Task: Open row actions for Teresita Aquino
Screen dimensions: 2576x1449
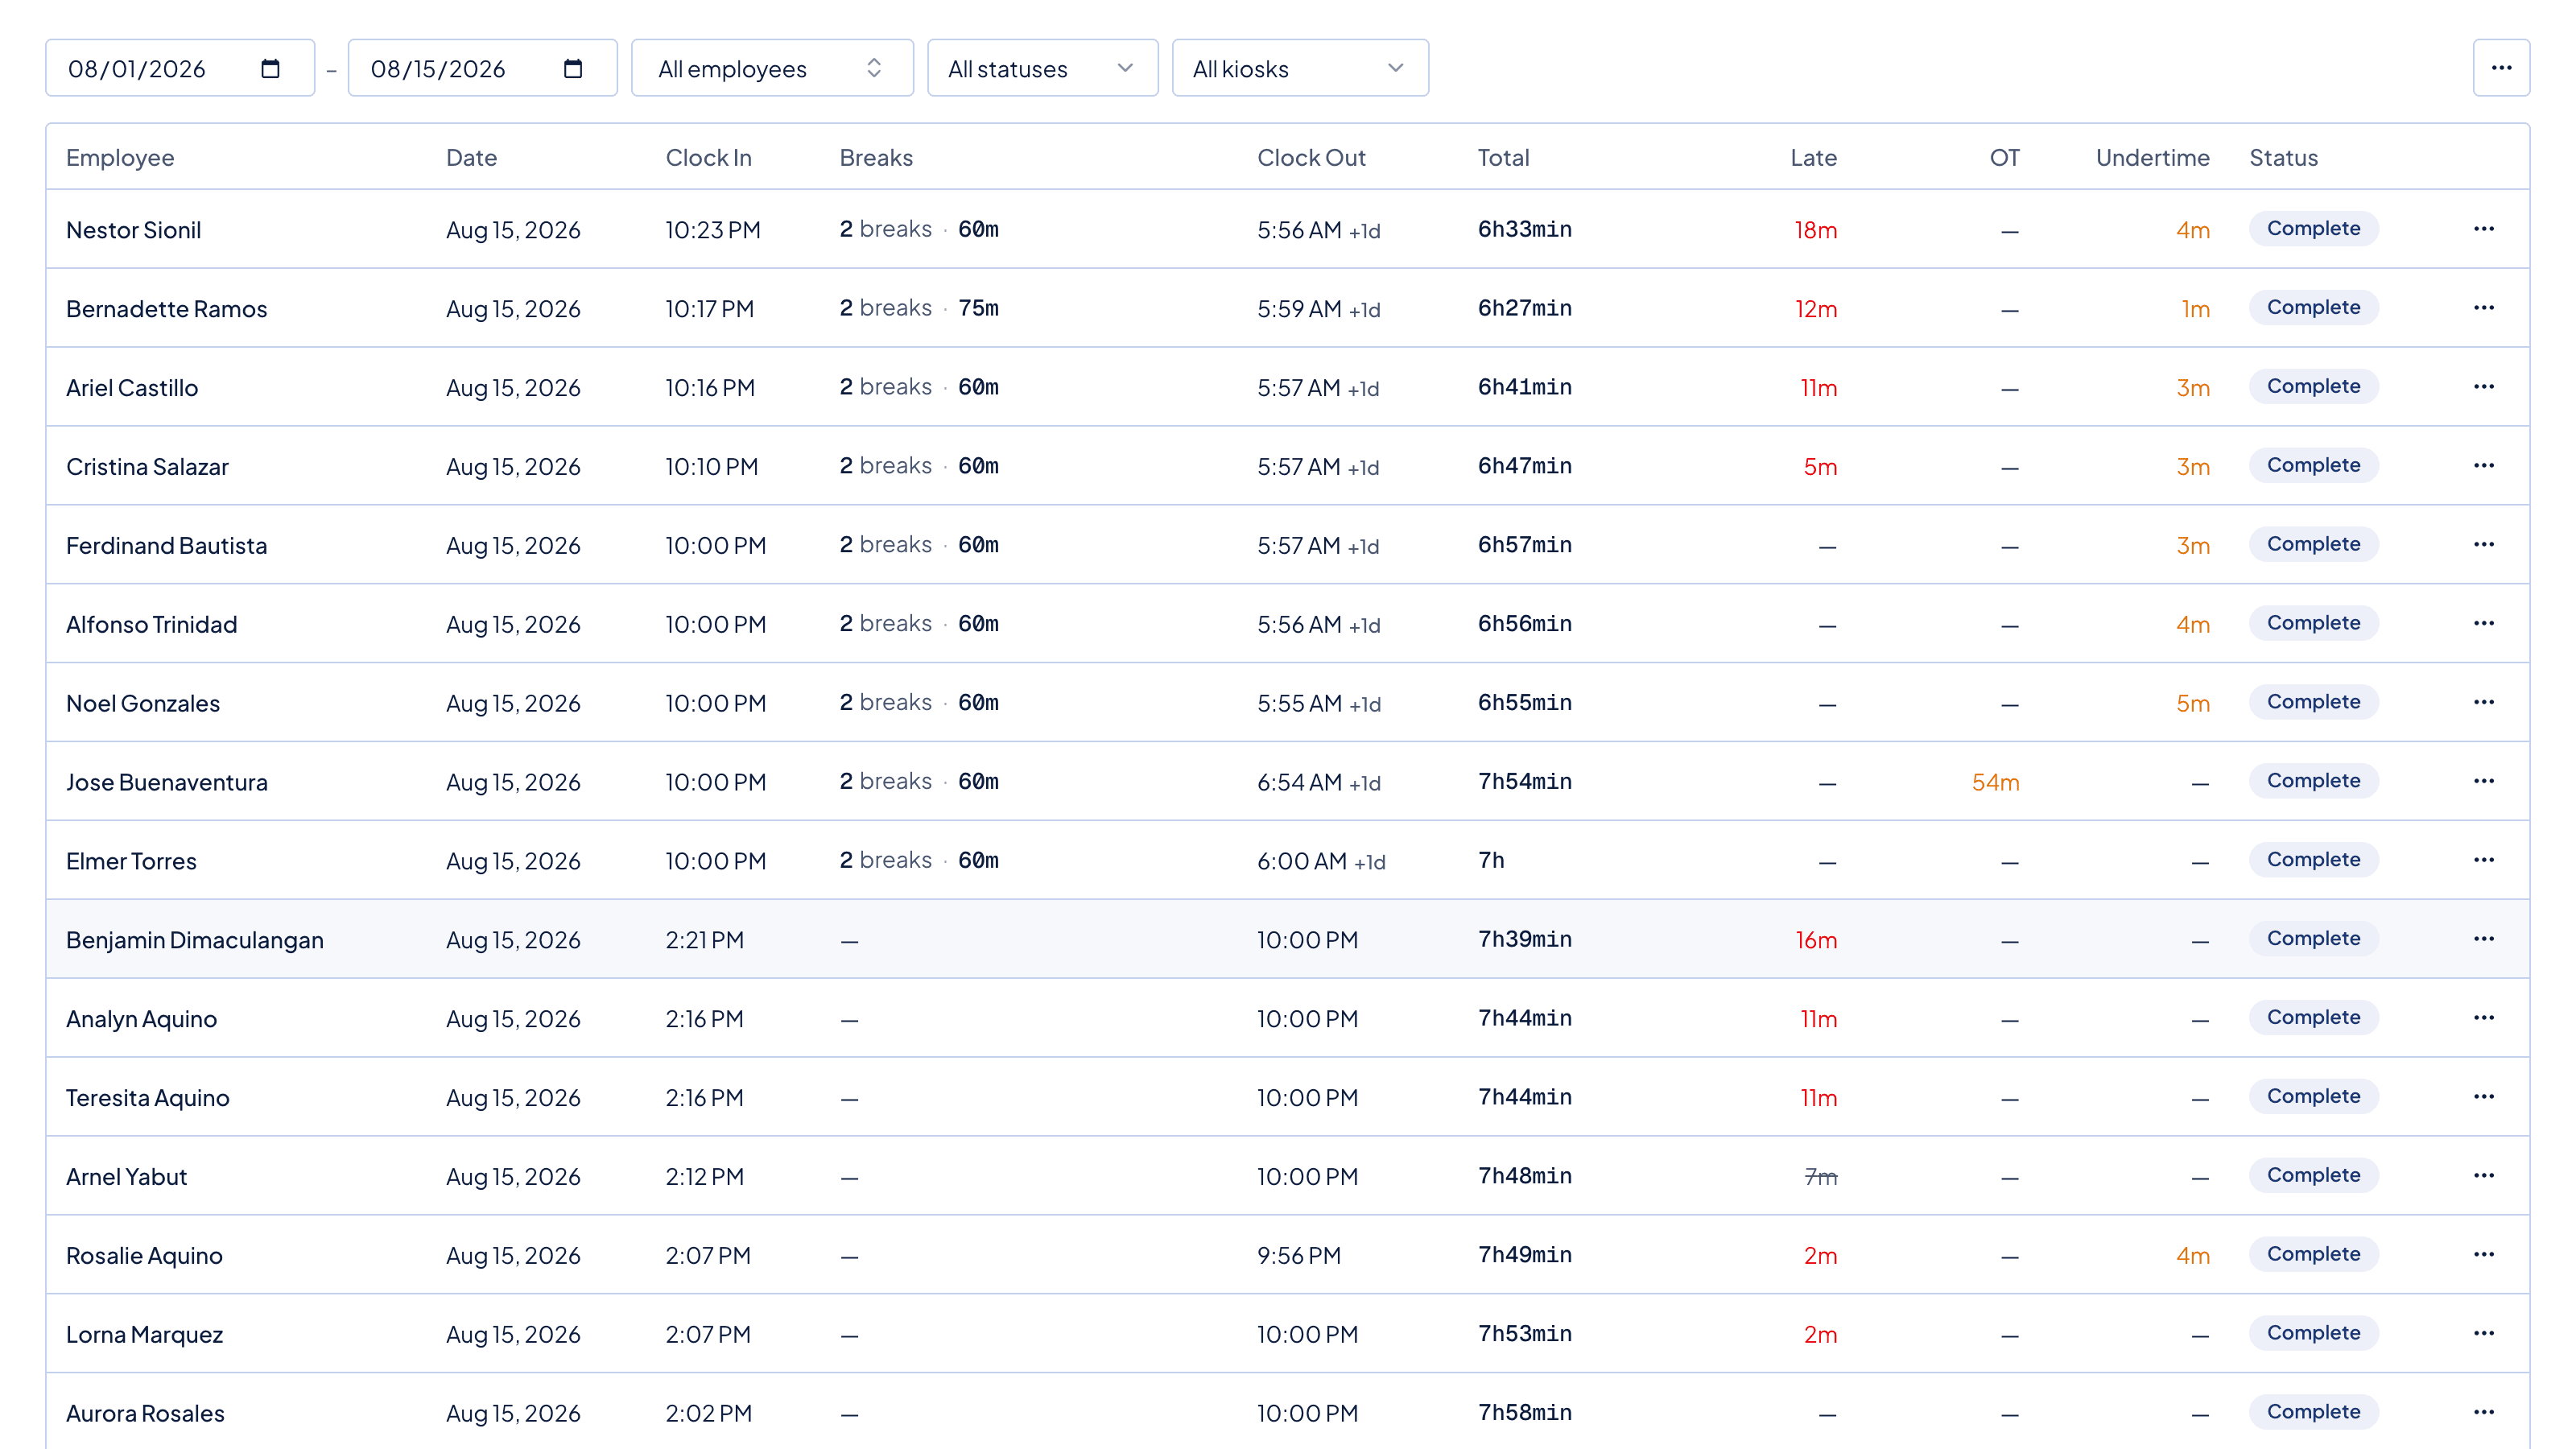Action: [x=2484, y=1097]
